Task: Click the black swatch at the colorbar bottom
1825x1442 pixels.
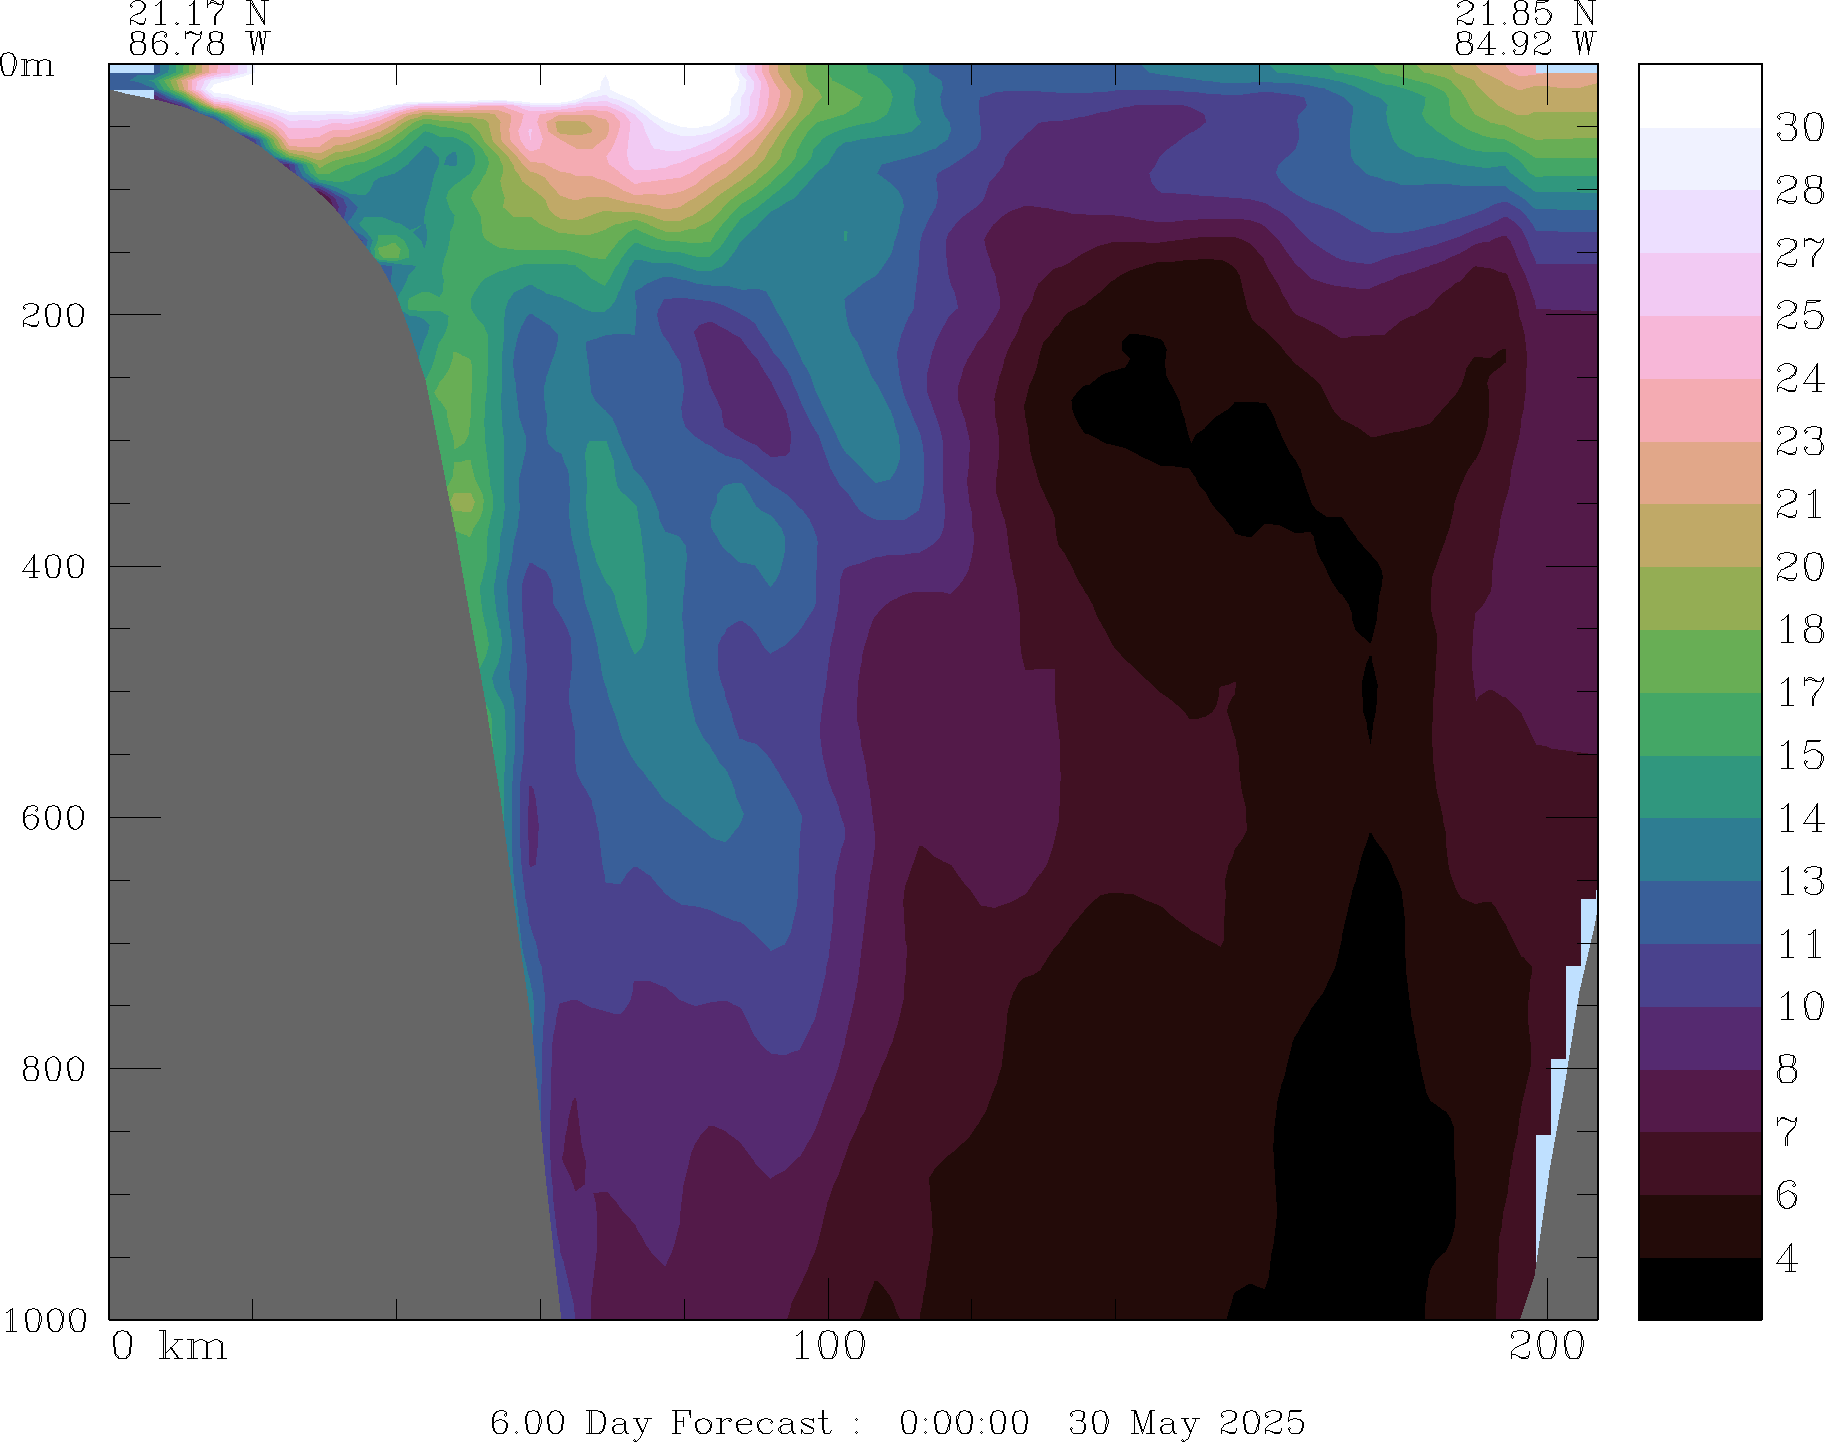Action: [x=1699, y=1289]
